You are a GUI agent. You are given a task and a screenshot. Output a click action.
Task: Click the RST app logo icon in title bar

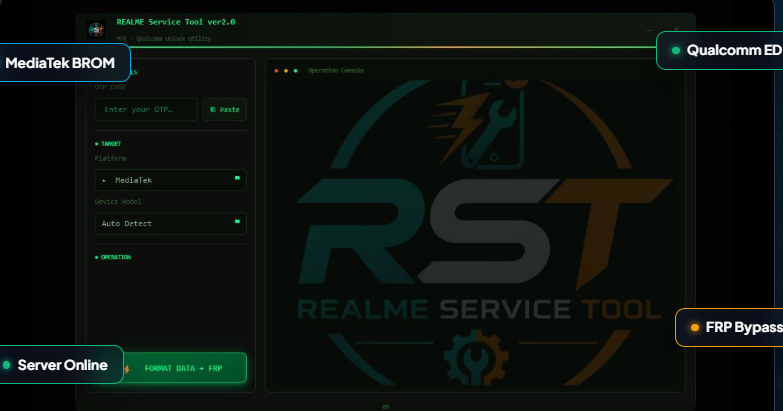[96, 30]
